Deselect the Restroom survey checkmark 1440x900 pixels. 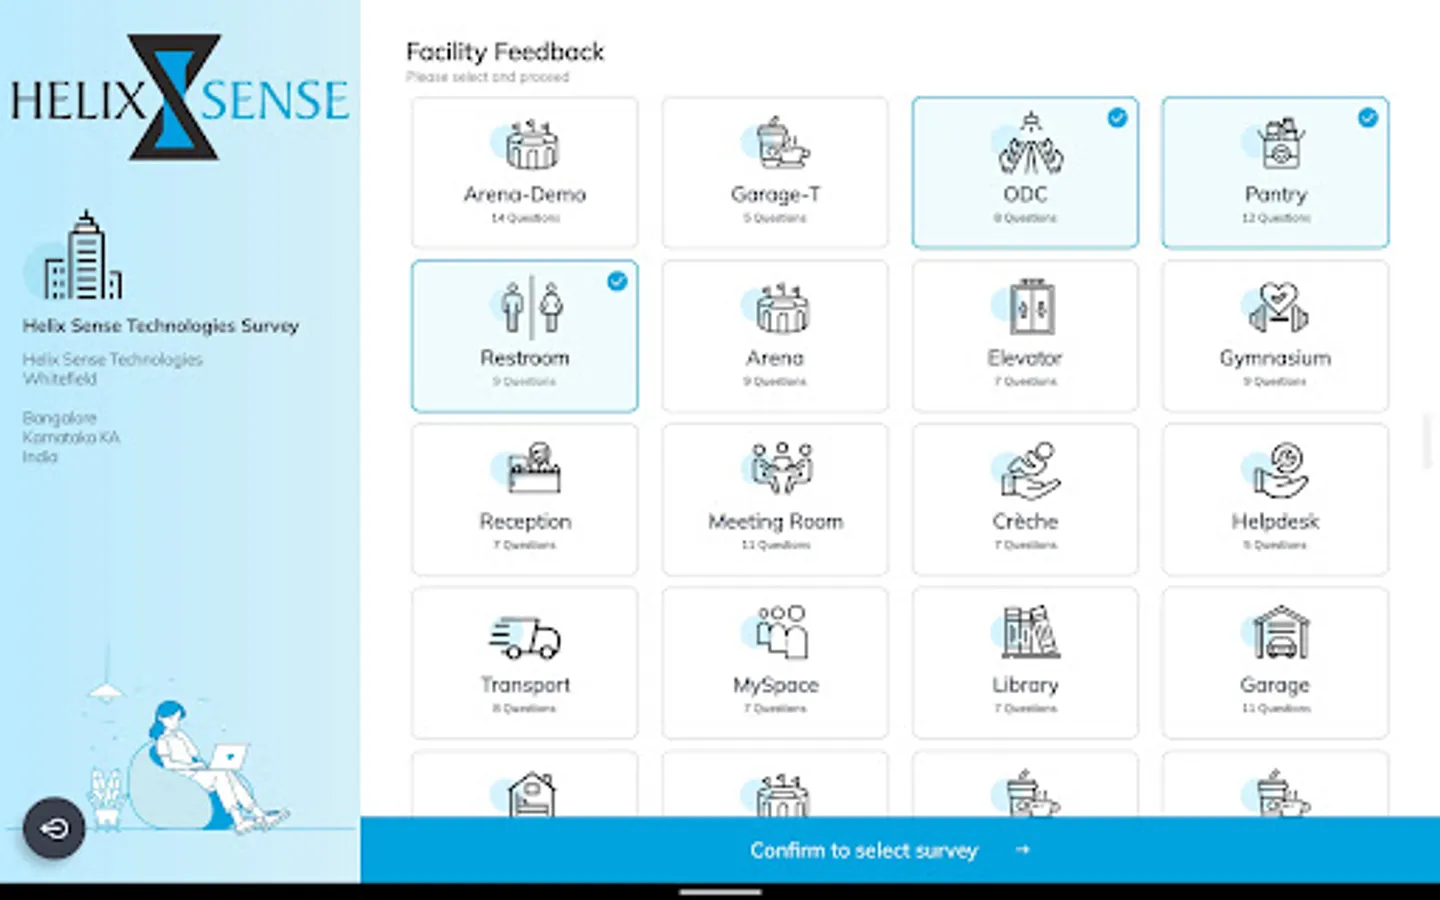617,281
